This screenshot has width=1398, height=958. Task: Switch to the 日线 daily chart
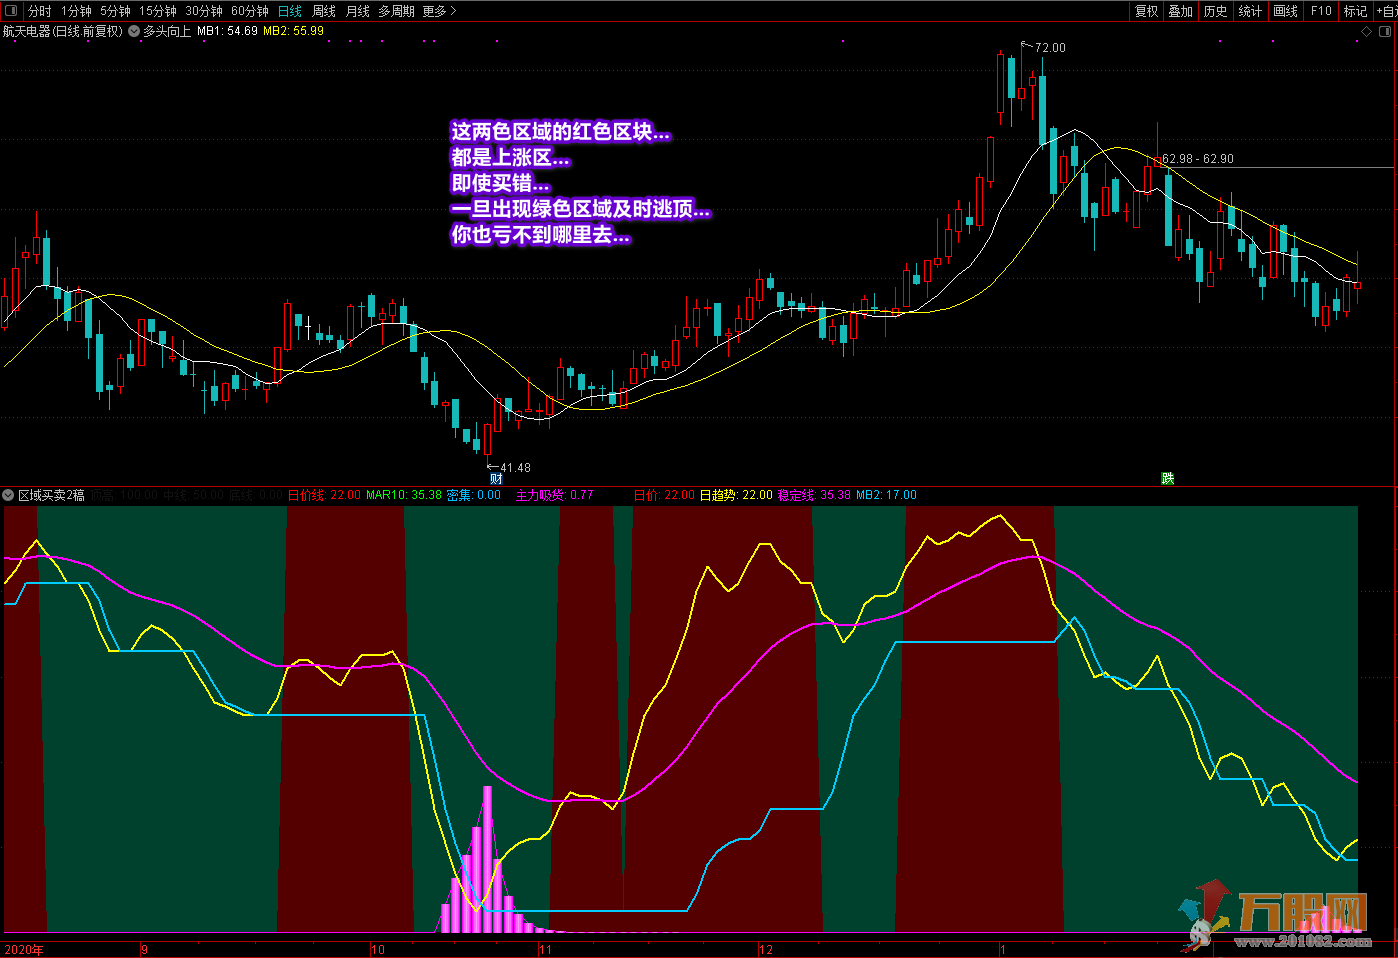tap(290, 11)
